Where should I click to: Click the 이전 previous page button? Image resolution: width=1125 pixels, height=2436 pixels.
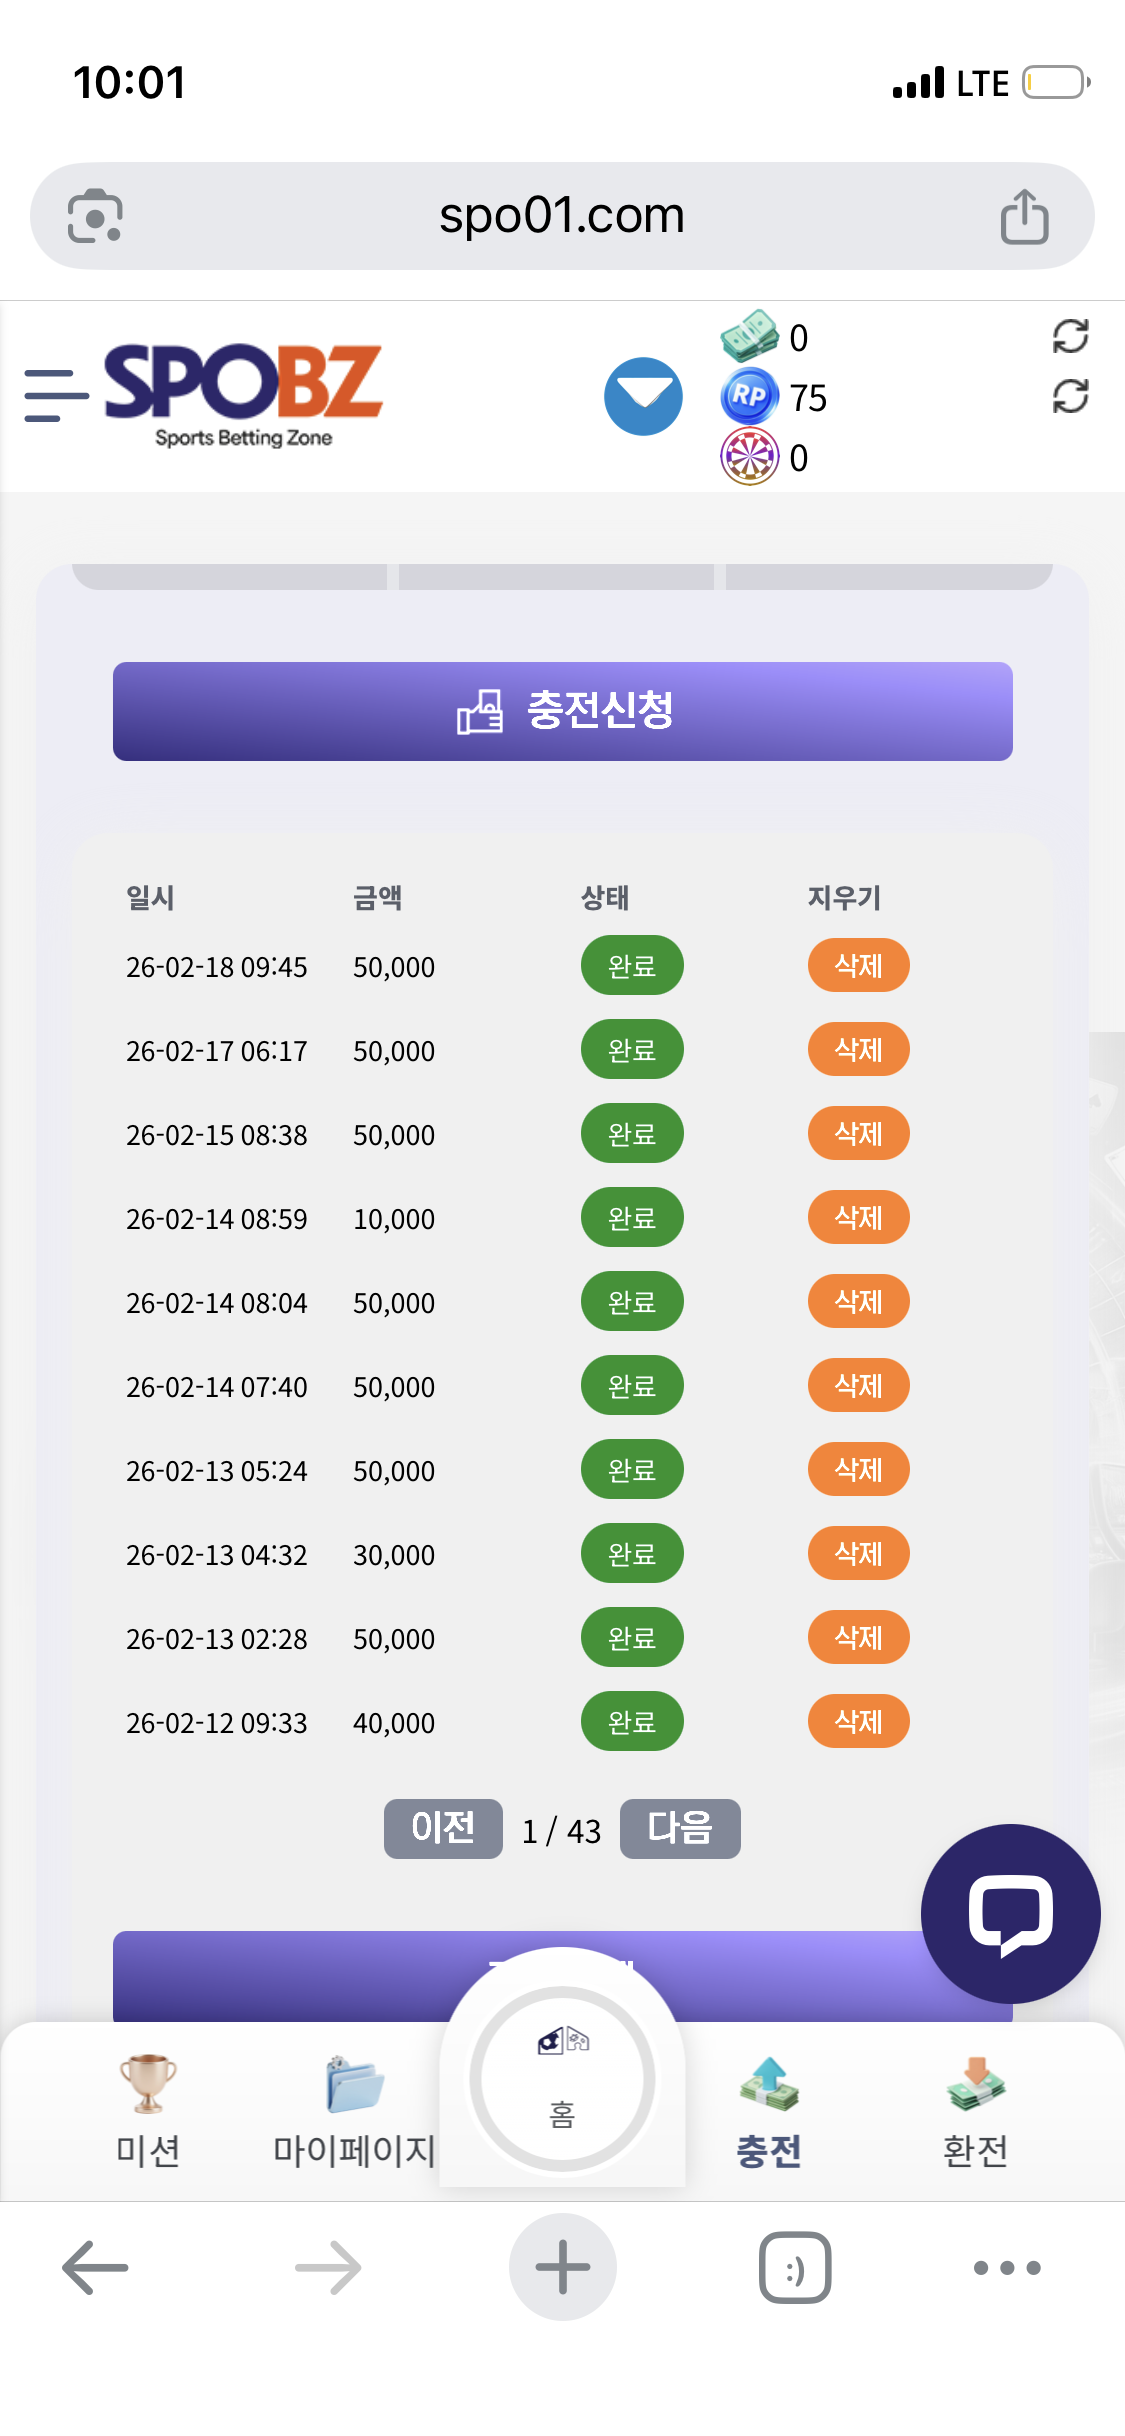click(x=443, y=1829)
